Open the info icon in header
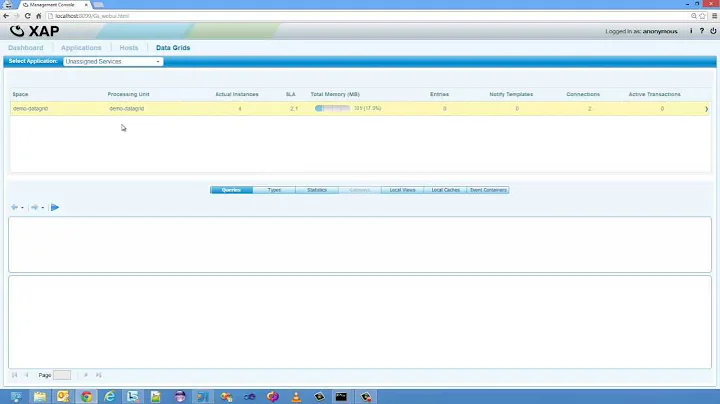Image resolution: width=720 pixels, height=404 pixels. pos(691,31)
